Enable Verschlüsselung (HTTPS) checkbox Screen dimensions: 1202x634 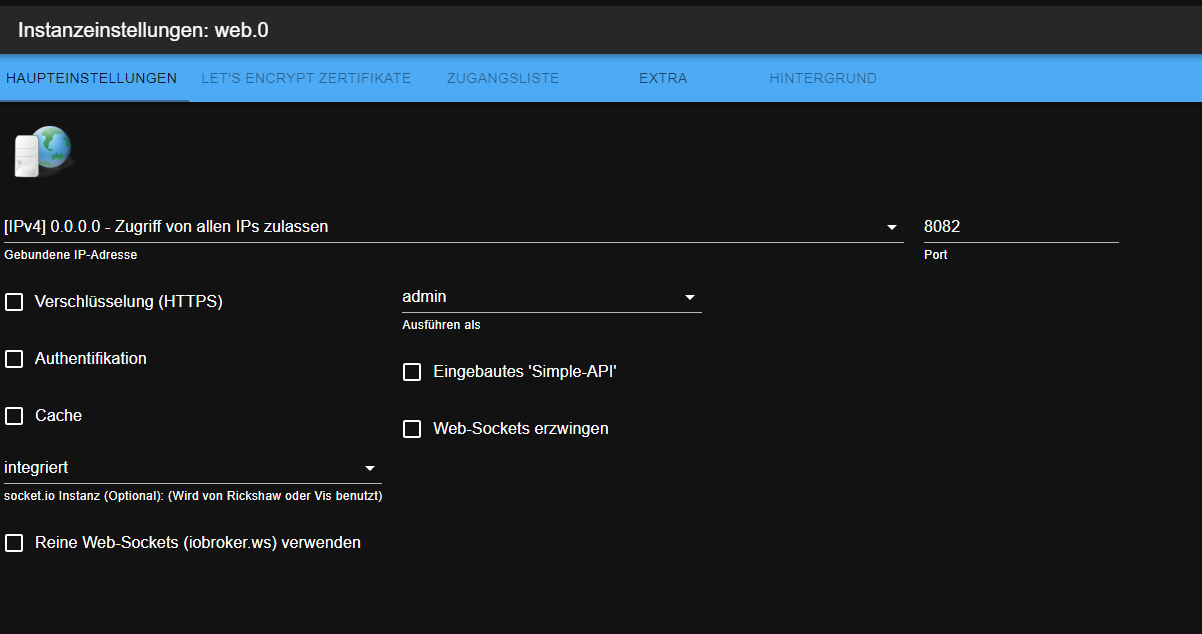pos(14,302)
